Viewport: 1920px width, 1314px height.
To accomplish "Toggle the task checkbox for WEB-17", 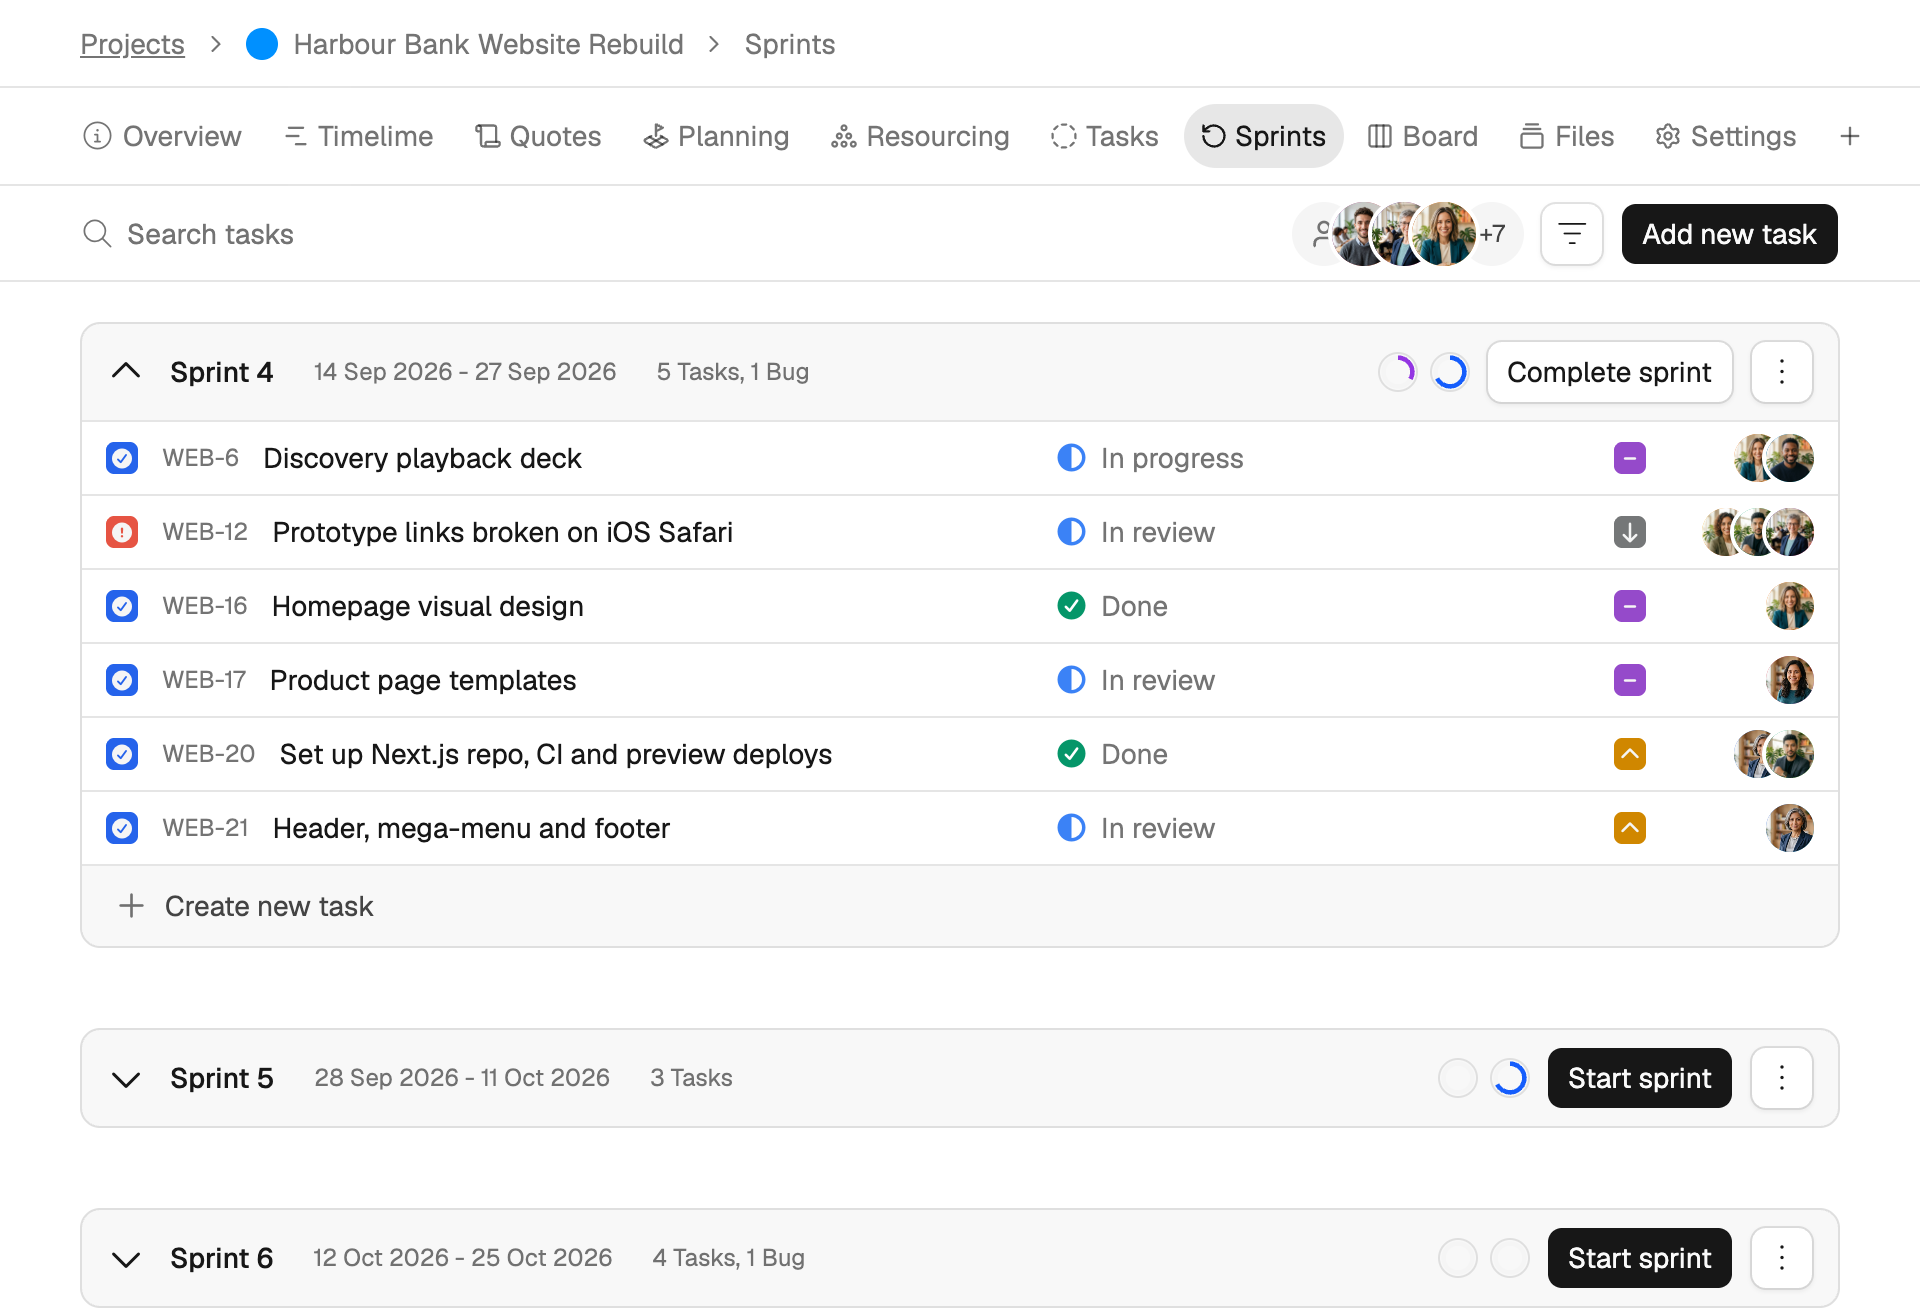I will [x=122, y=680].
